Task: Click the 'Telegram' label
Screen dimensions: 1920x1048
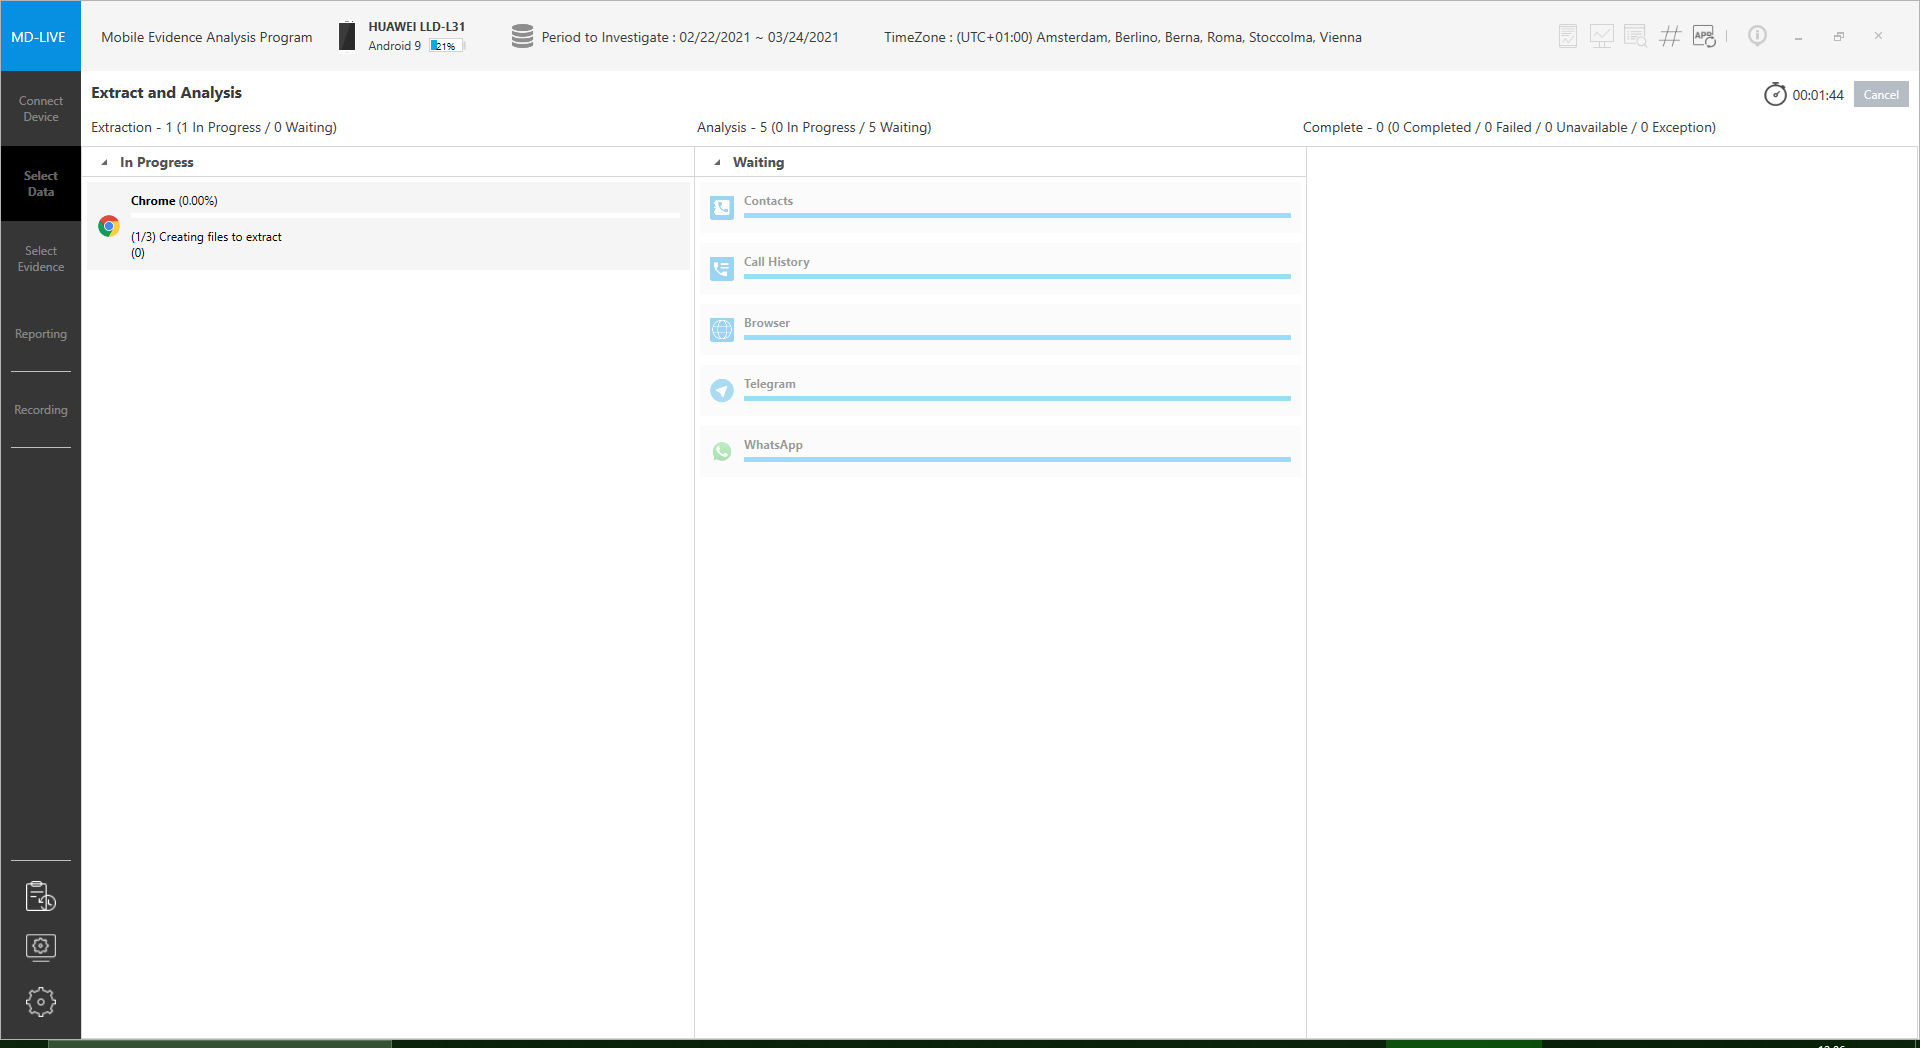Action: (x=770, y=384)
